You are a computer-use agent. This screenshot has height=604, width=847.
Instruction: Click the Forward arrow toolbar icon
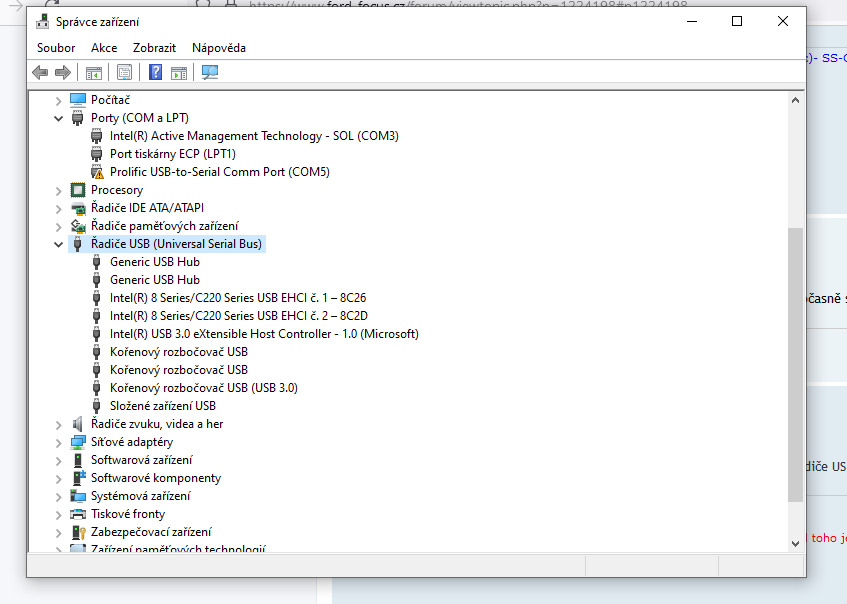[x=63, y=72]
